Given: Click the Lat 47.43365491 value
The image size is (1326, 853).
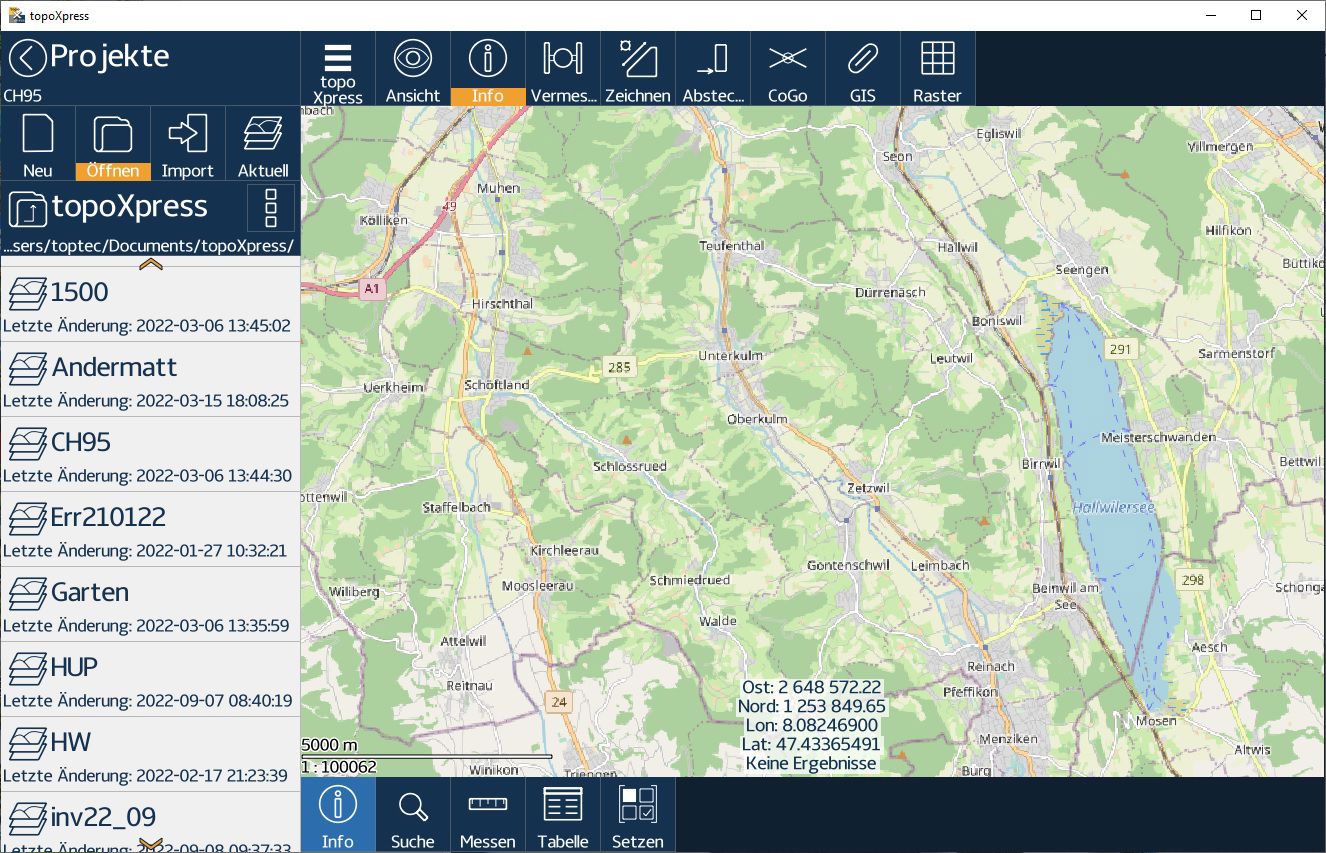Looking at the screenshot, I should tap(811, 744).
